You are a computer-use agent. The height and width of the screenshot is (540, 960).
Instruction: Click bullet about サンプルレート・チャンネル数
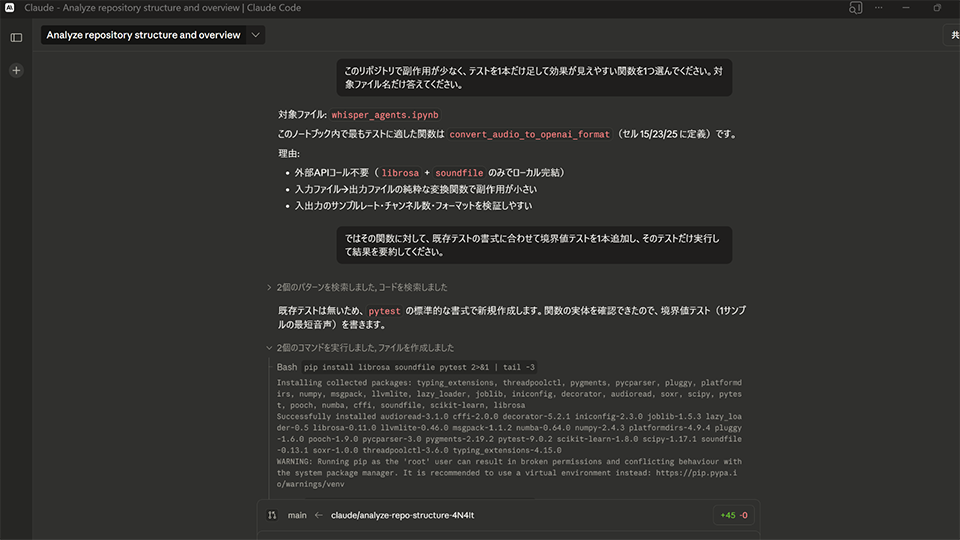(x=413, y=206)
